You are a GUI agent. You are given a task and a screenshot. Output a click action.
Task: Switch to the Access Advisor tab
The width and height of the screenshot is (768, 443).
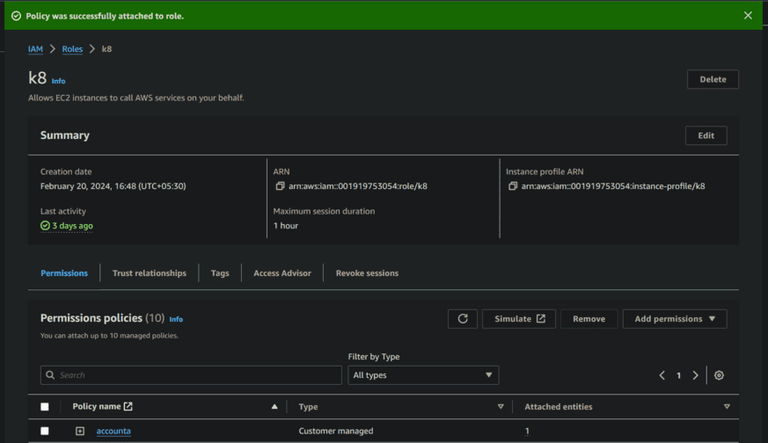coord(282,273)
